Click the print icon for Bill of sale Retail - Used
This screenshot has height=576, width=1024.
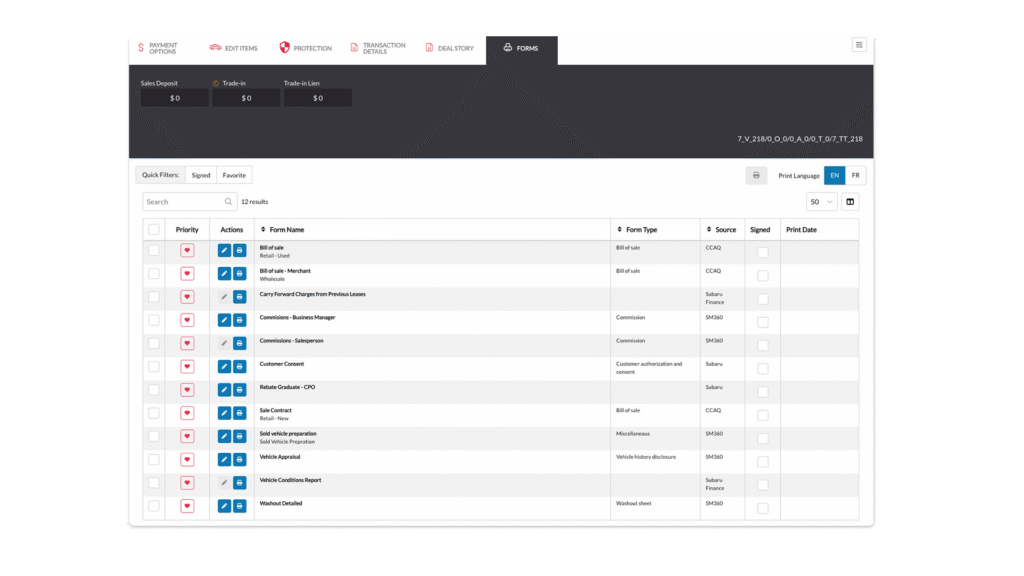(240, 250)
